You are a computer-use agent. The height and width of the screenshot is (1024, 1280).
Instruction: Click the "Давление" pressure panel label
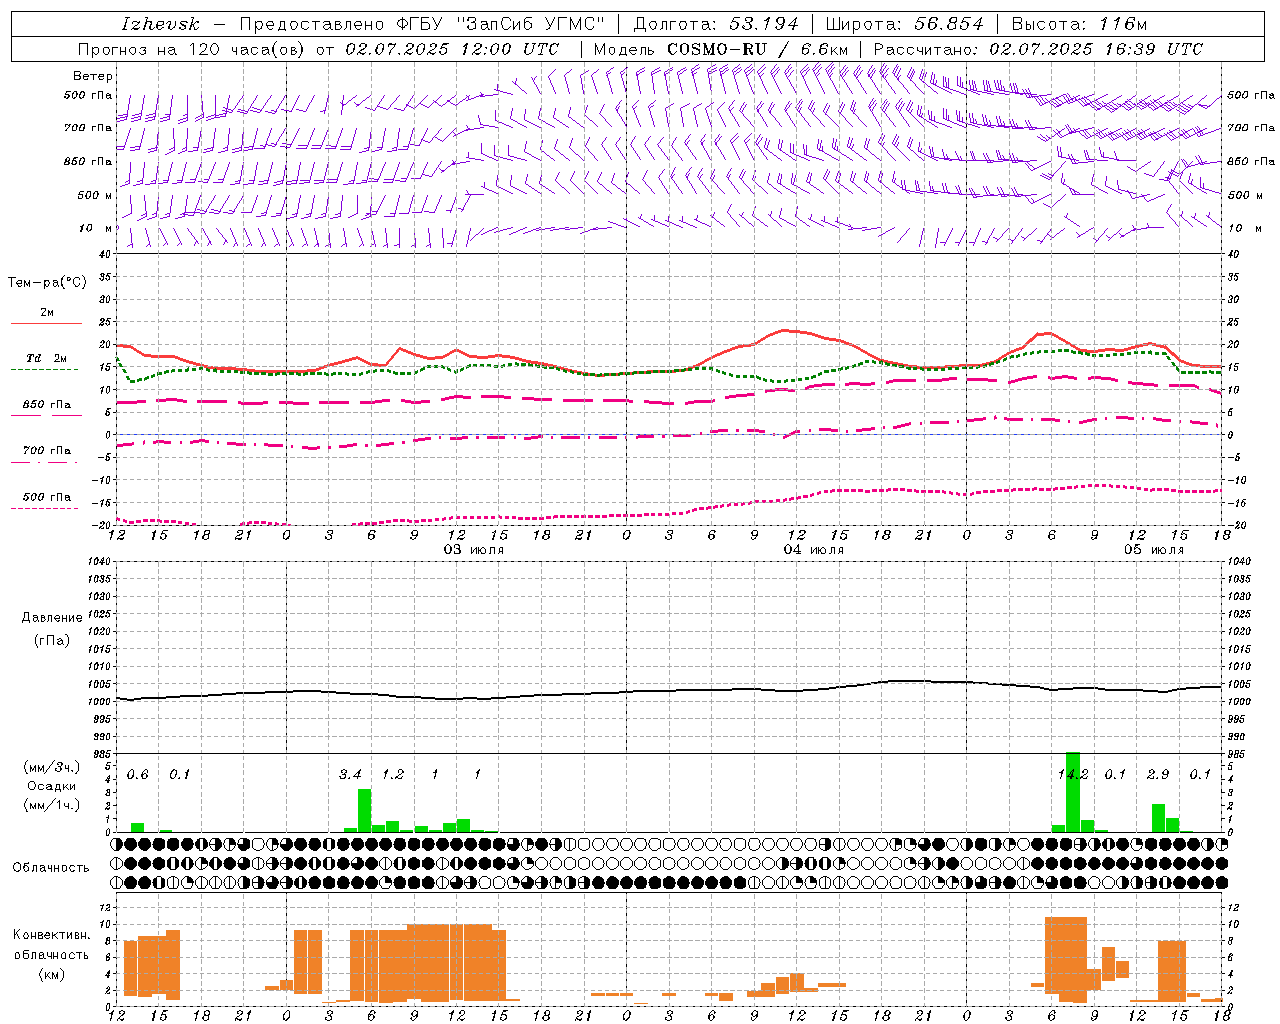(51, 618)
